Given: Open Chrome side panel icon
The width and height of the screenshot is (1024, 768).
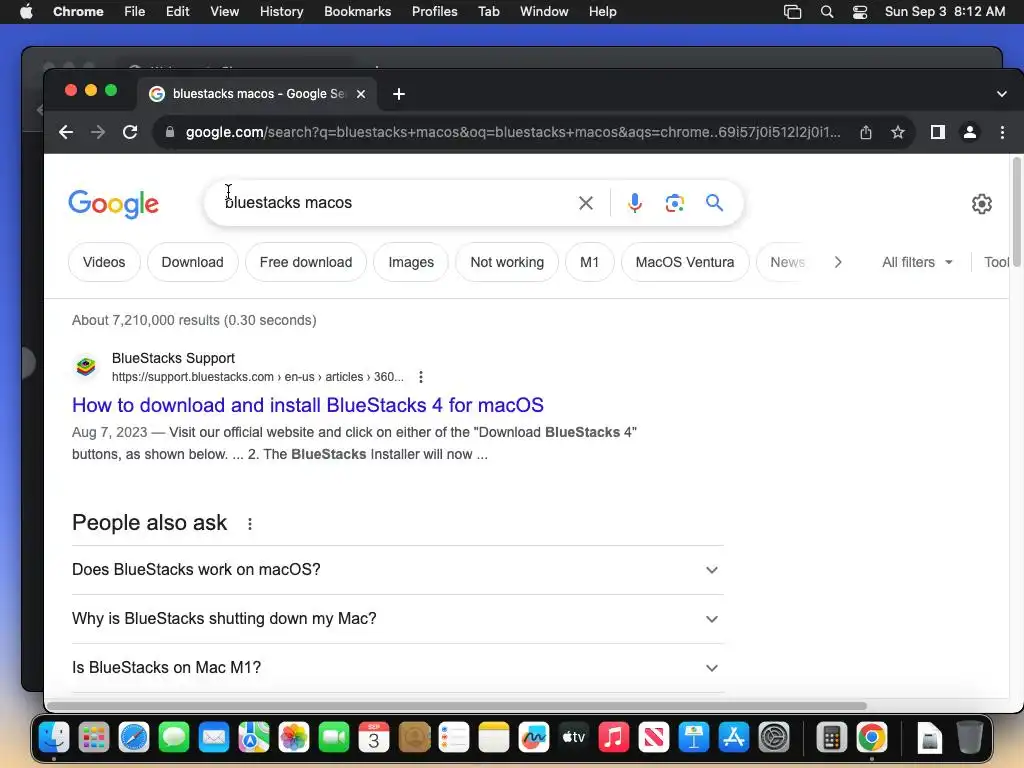Looking at the screenshot, I should [938, 133].
